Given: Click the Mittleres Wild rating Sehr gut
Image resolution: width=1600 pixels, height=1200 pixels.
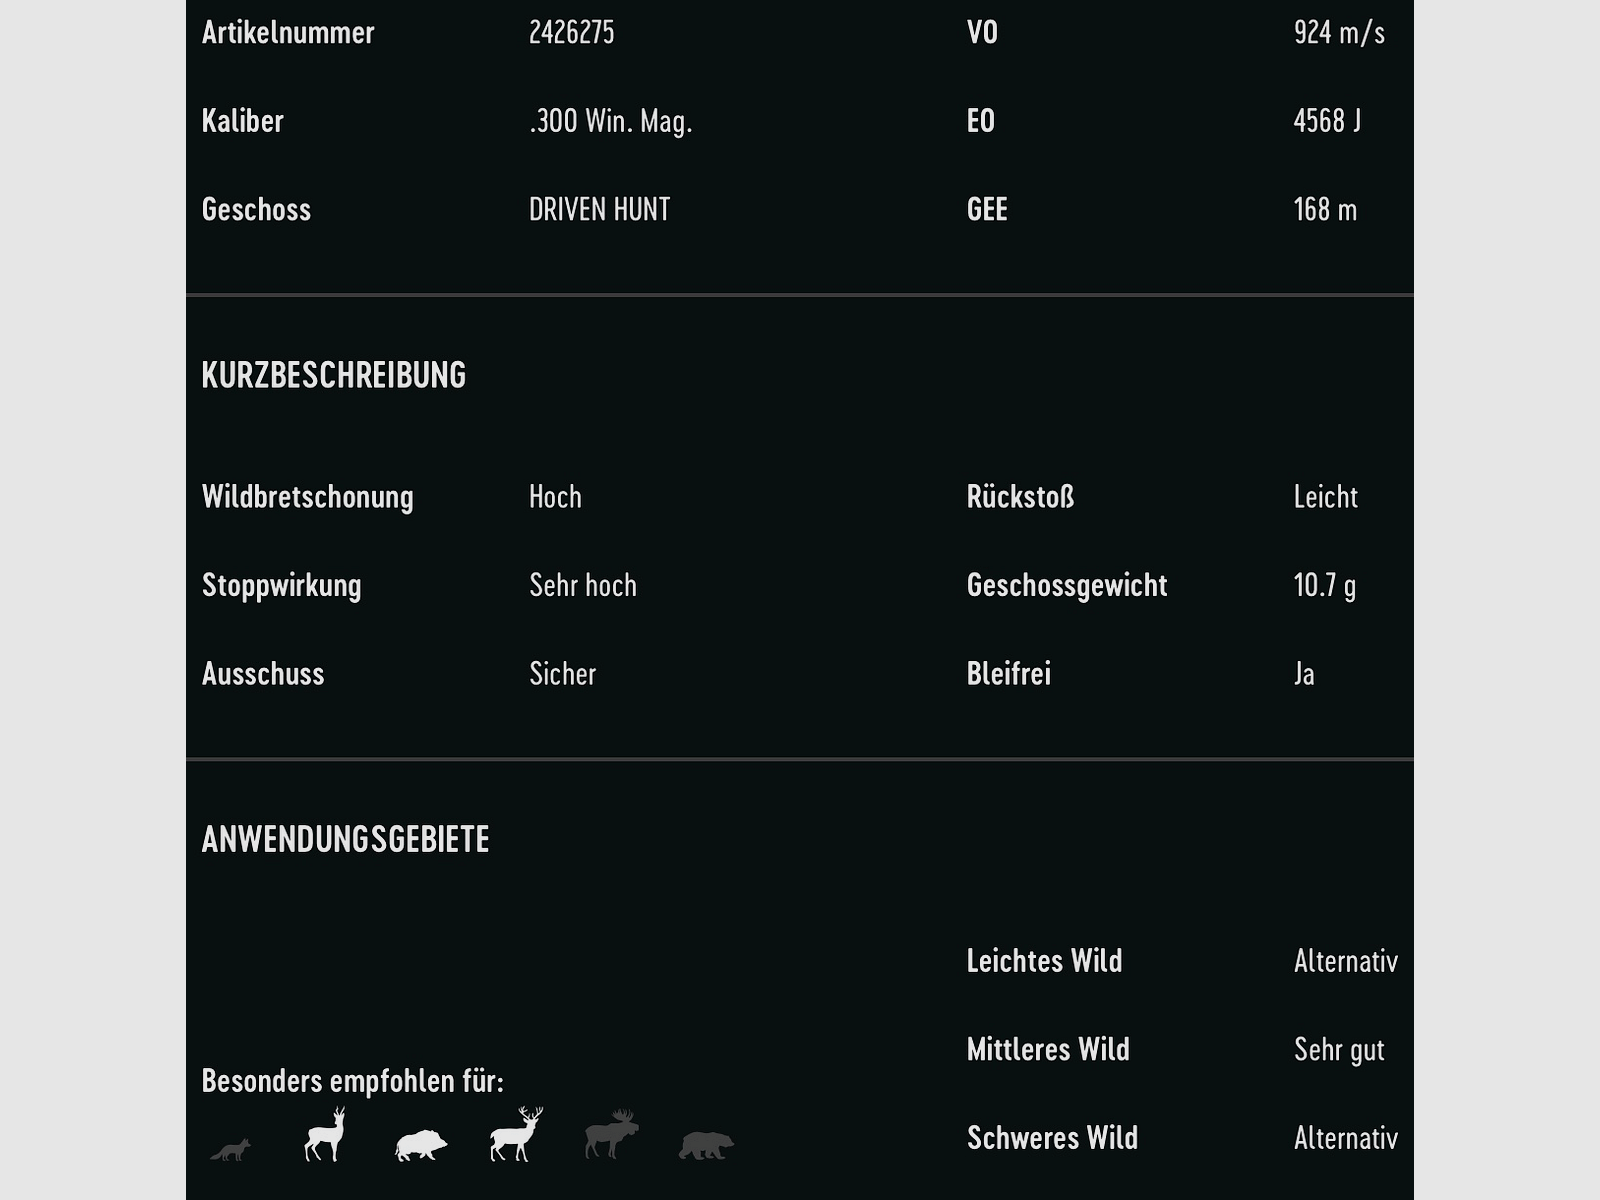Looking at the screenshot, I should click(1339, 1050).
